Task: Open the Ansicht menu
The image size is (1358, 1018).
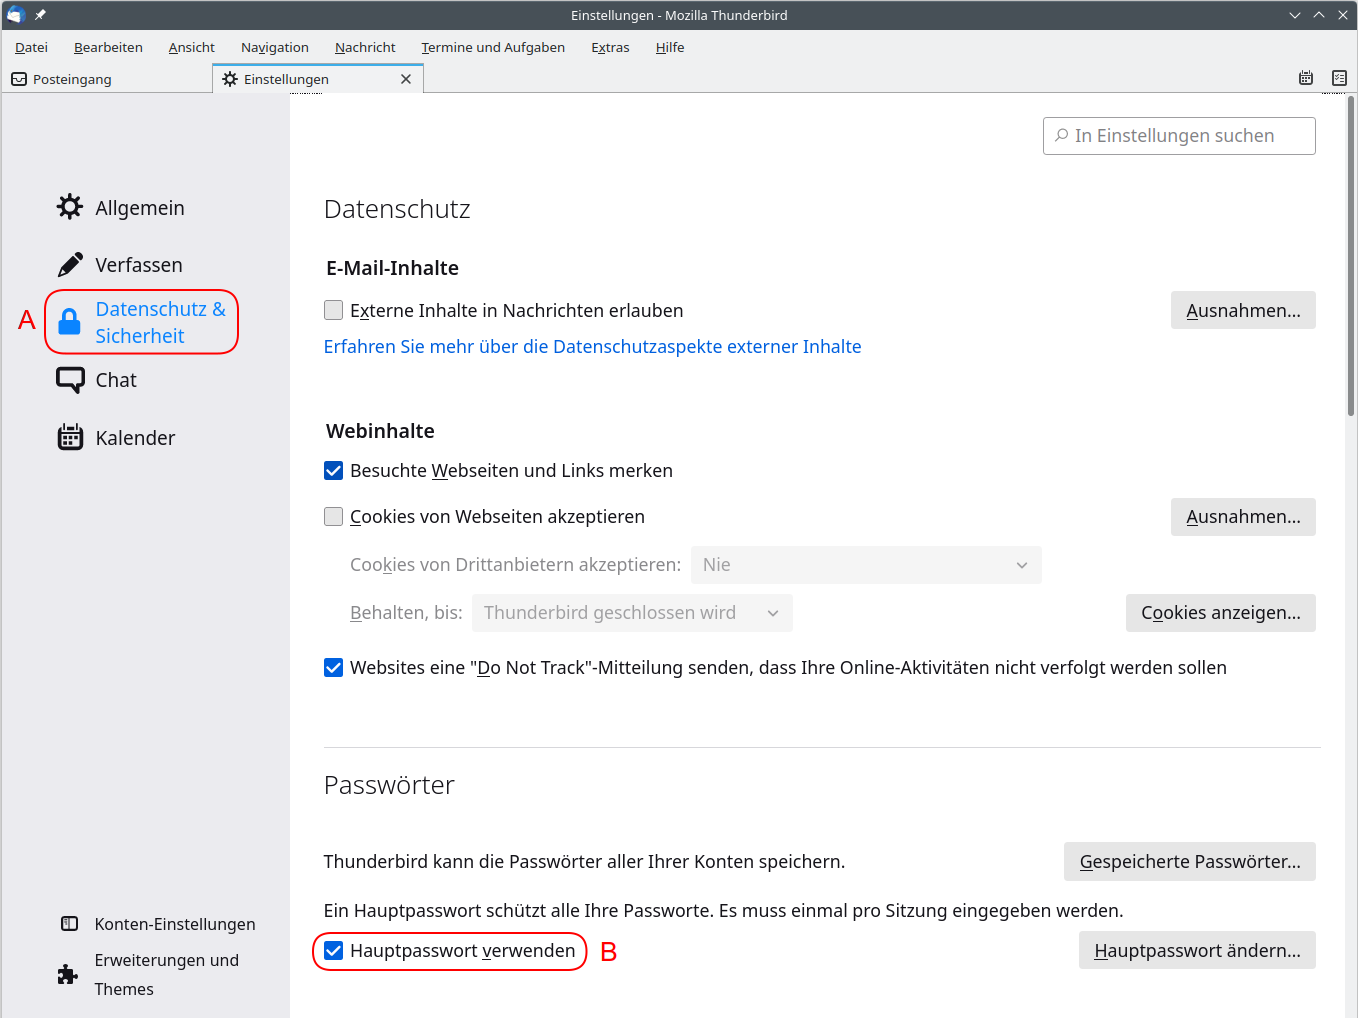Action: click(x=191, y=47)
